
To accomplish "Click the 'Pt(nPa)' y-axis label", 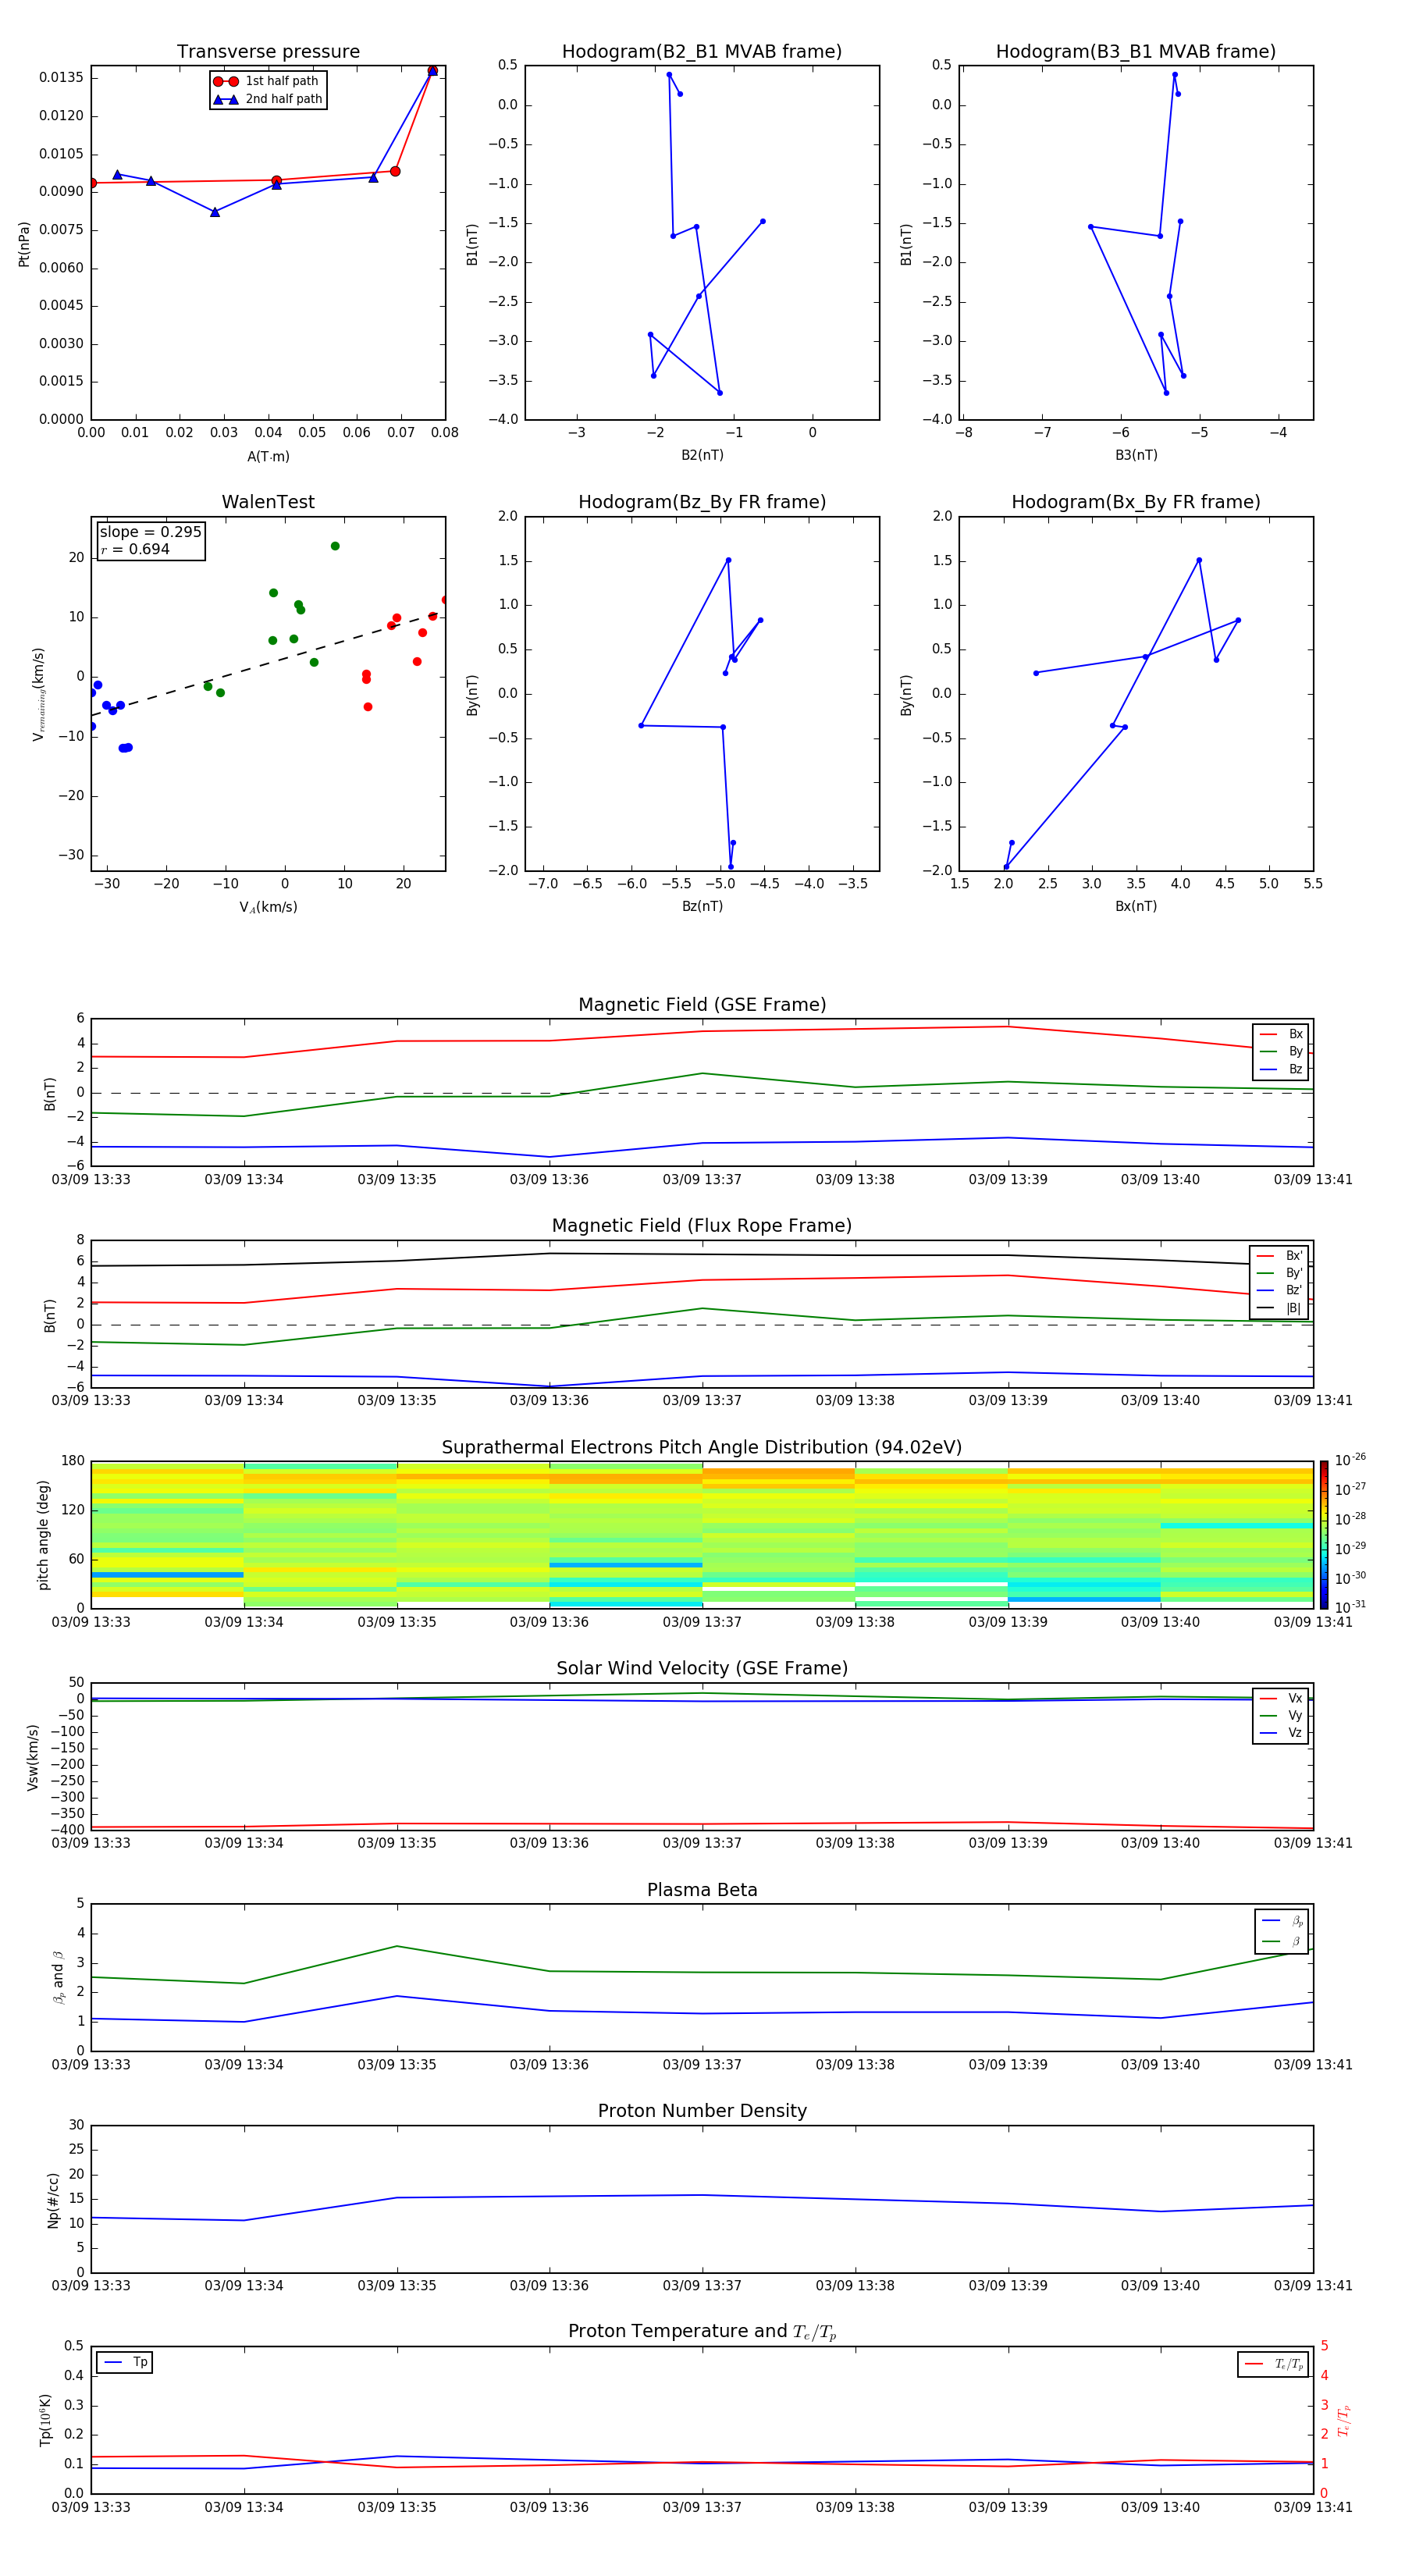I will [24, 244].
